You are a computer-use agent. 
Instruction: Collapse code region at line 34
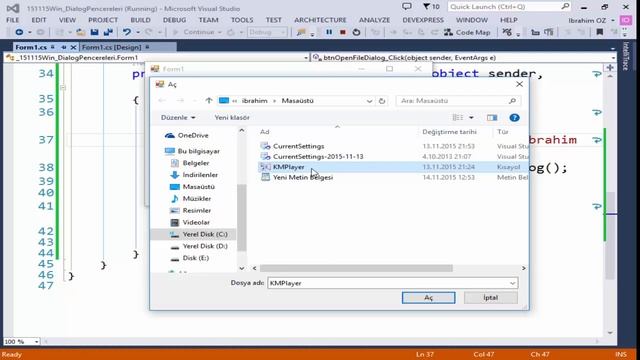pos(63,87)
